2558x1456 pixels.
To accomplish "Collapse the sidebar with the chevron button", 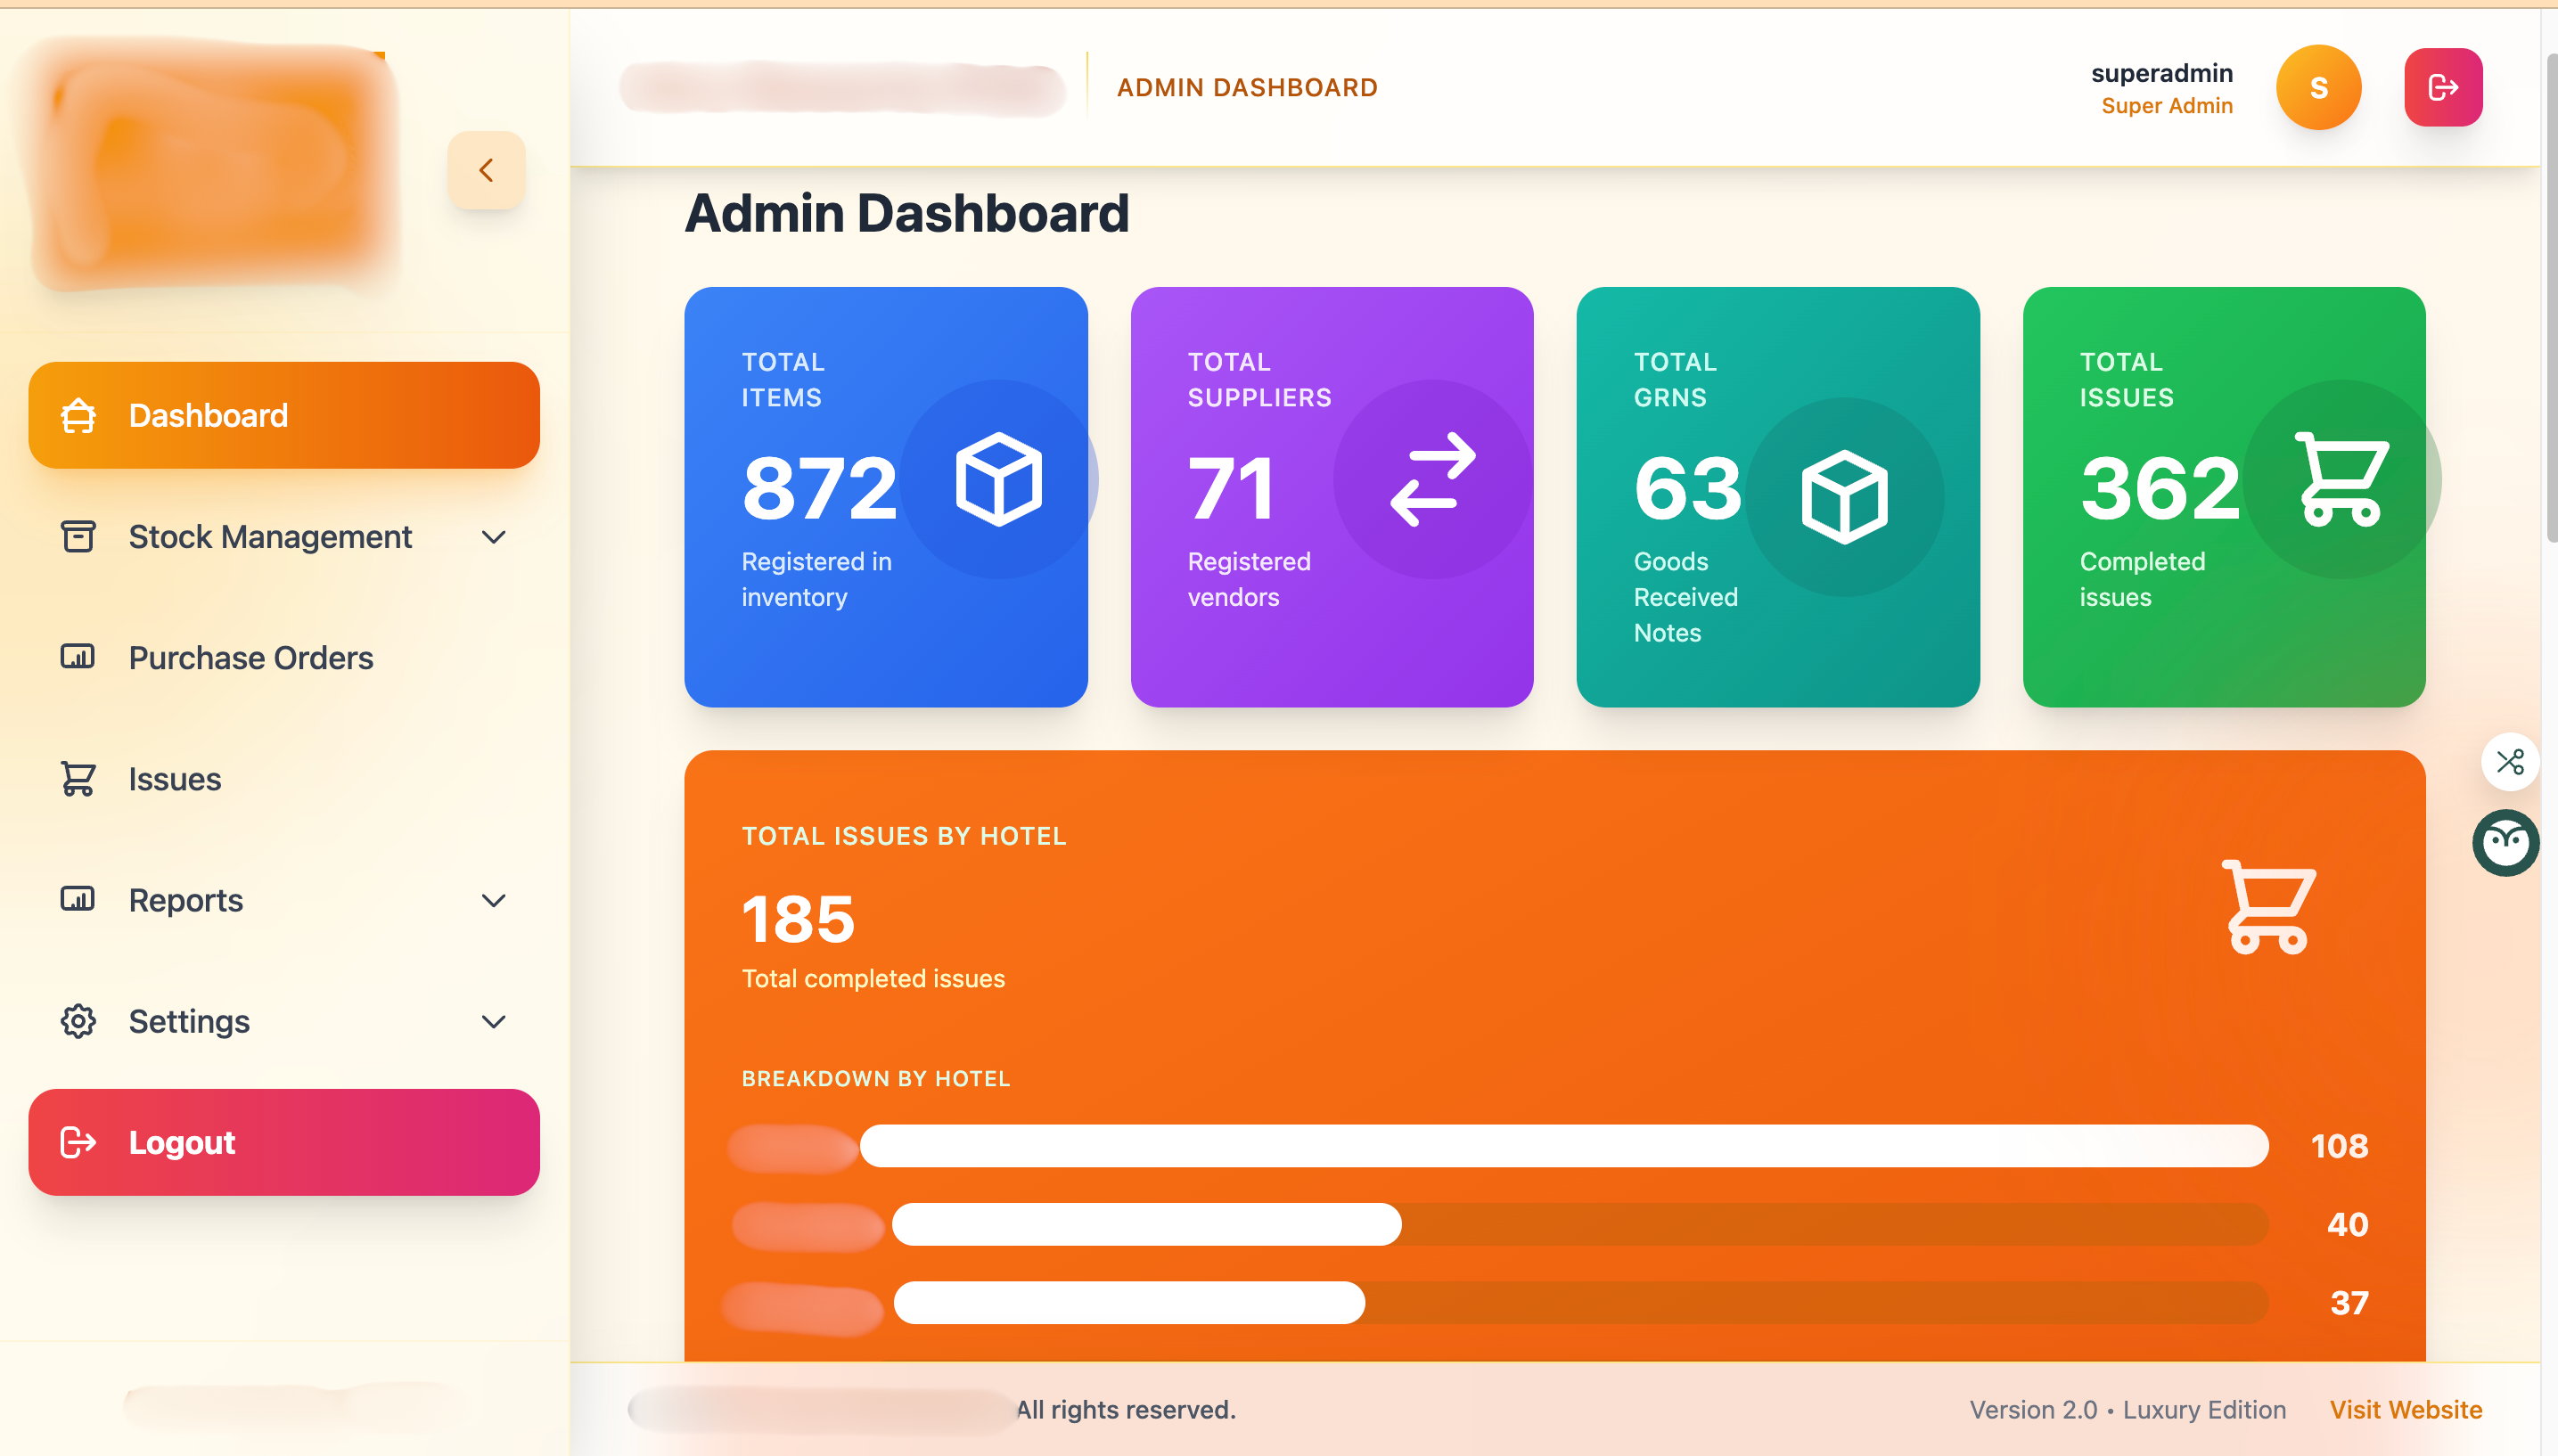I will point(486,170).
